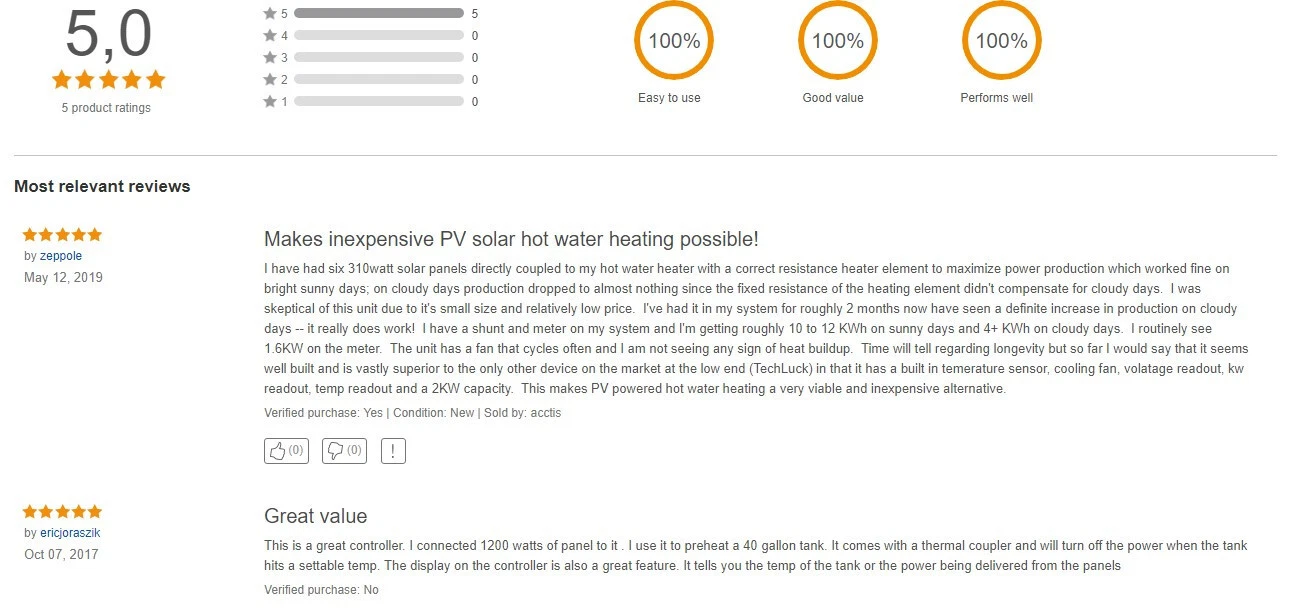Select the 2 star rating row
The height and width of the screenshot is (614, 1292).
[x=370, y=80]
